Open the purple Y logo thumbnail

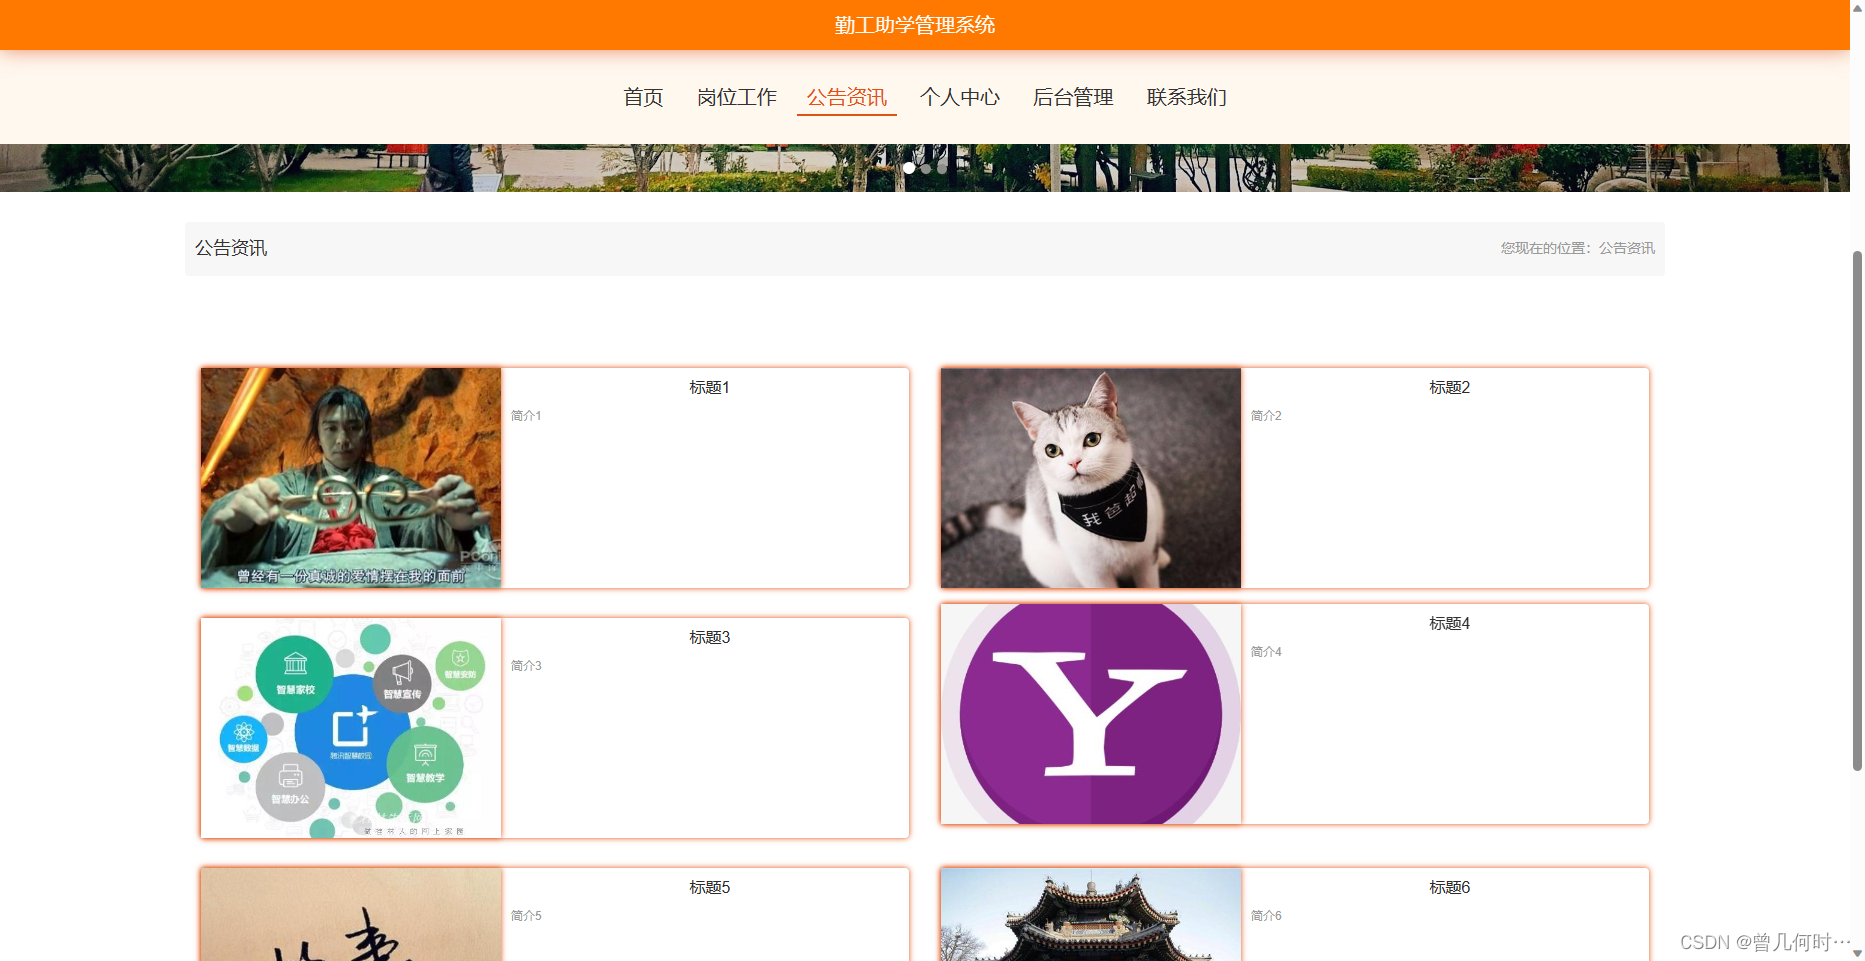[1091, 714]
